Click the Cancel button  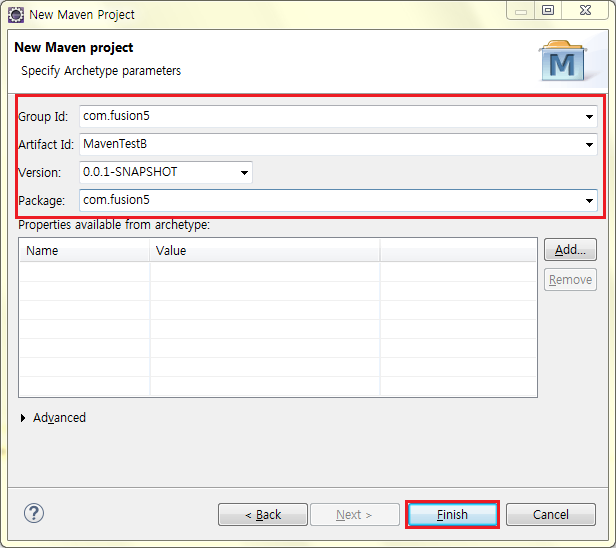(551, 515)
